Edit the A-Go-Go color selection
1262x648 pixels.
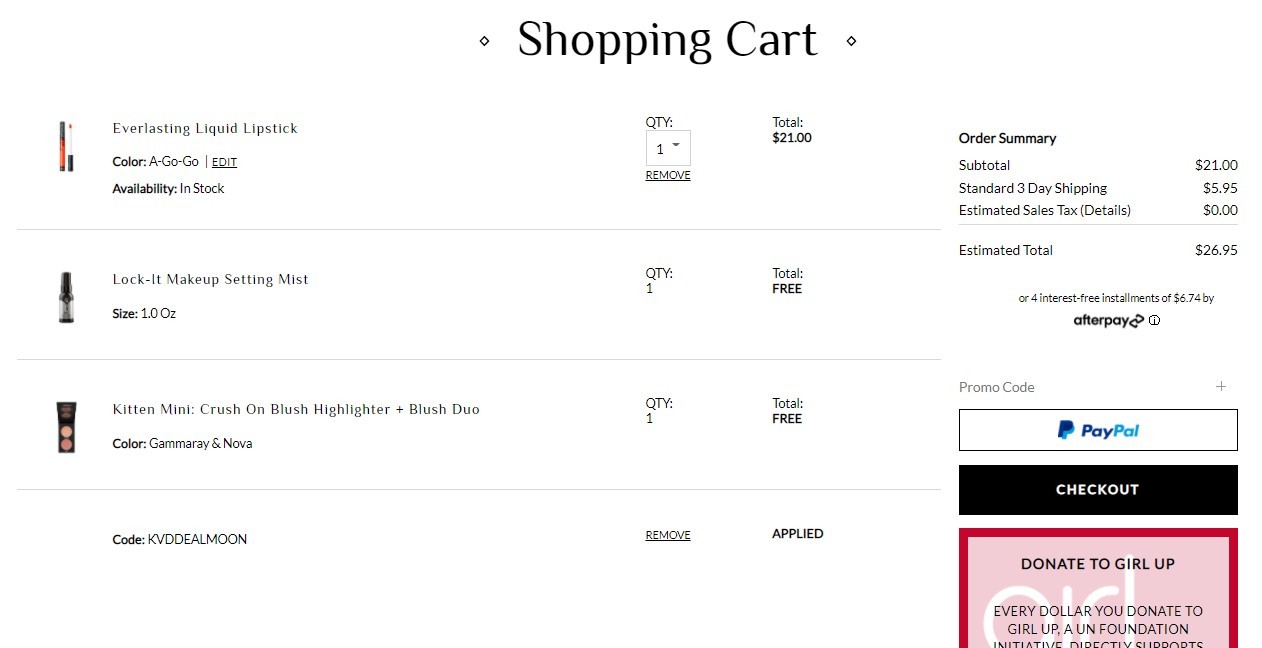point(224,162)
